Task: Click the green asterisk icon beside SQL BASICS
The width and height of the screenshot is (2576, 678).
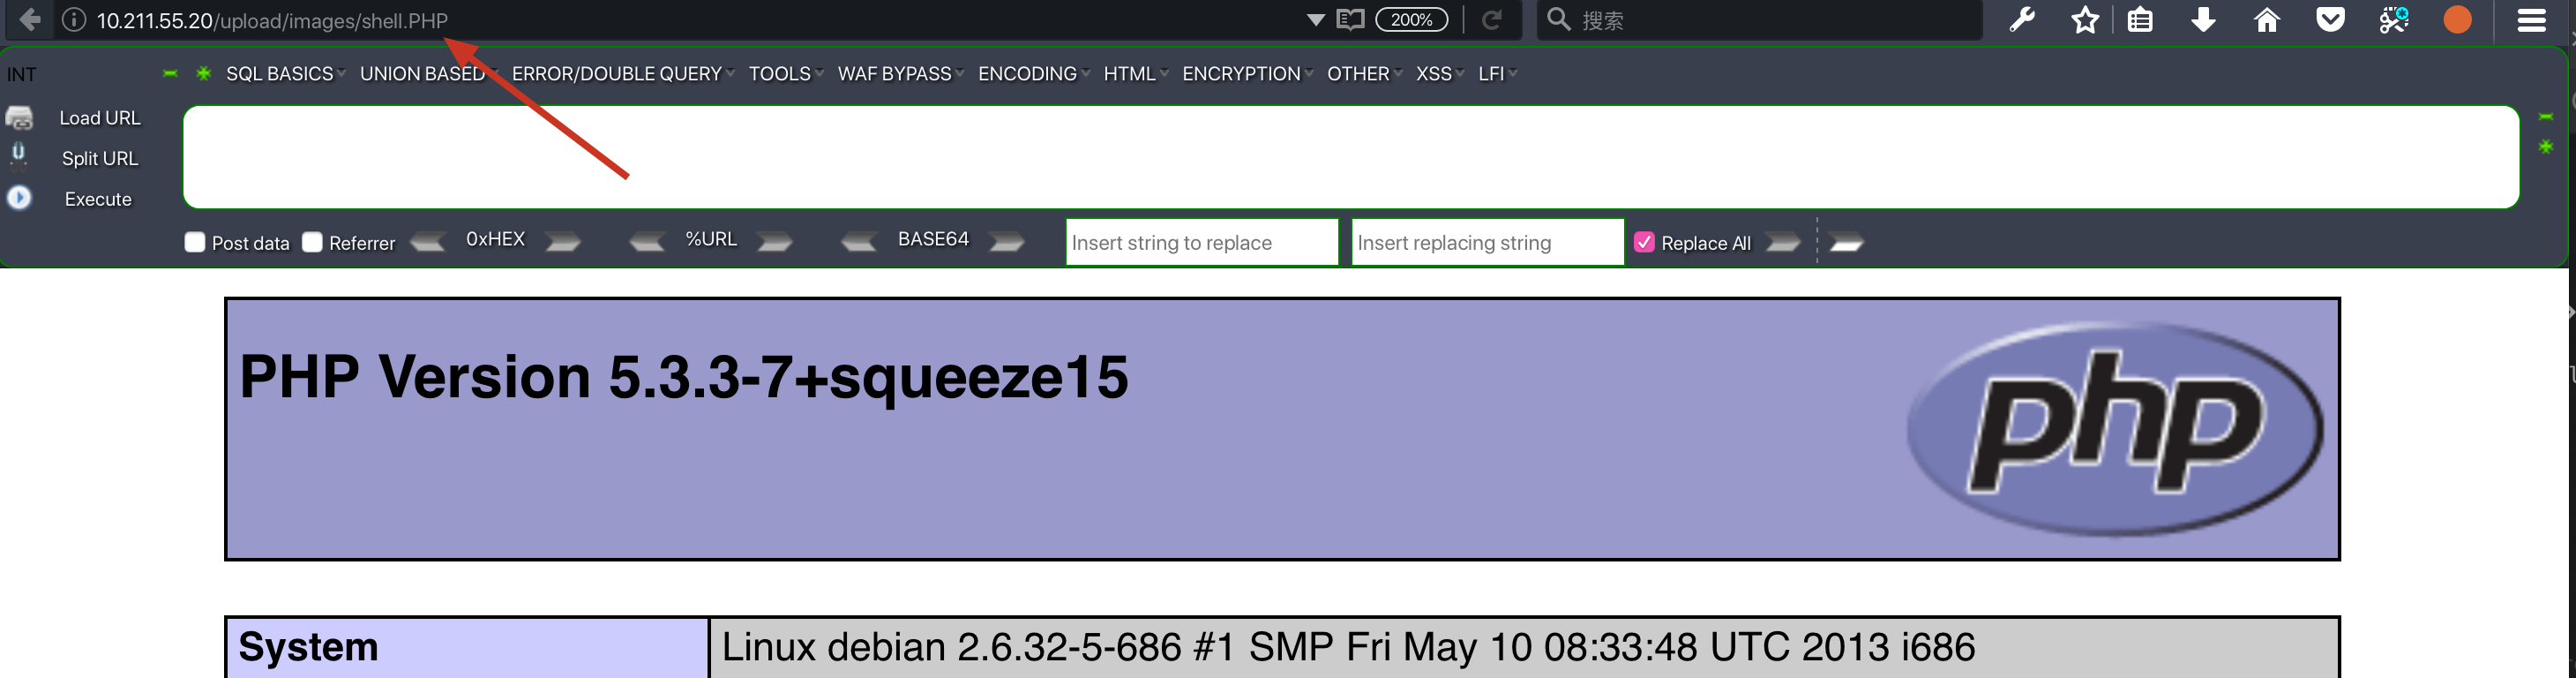Action: click(203, 73)
